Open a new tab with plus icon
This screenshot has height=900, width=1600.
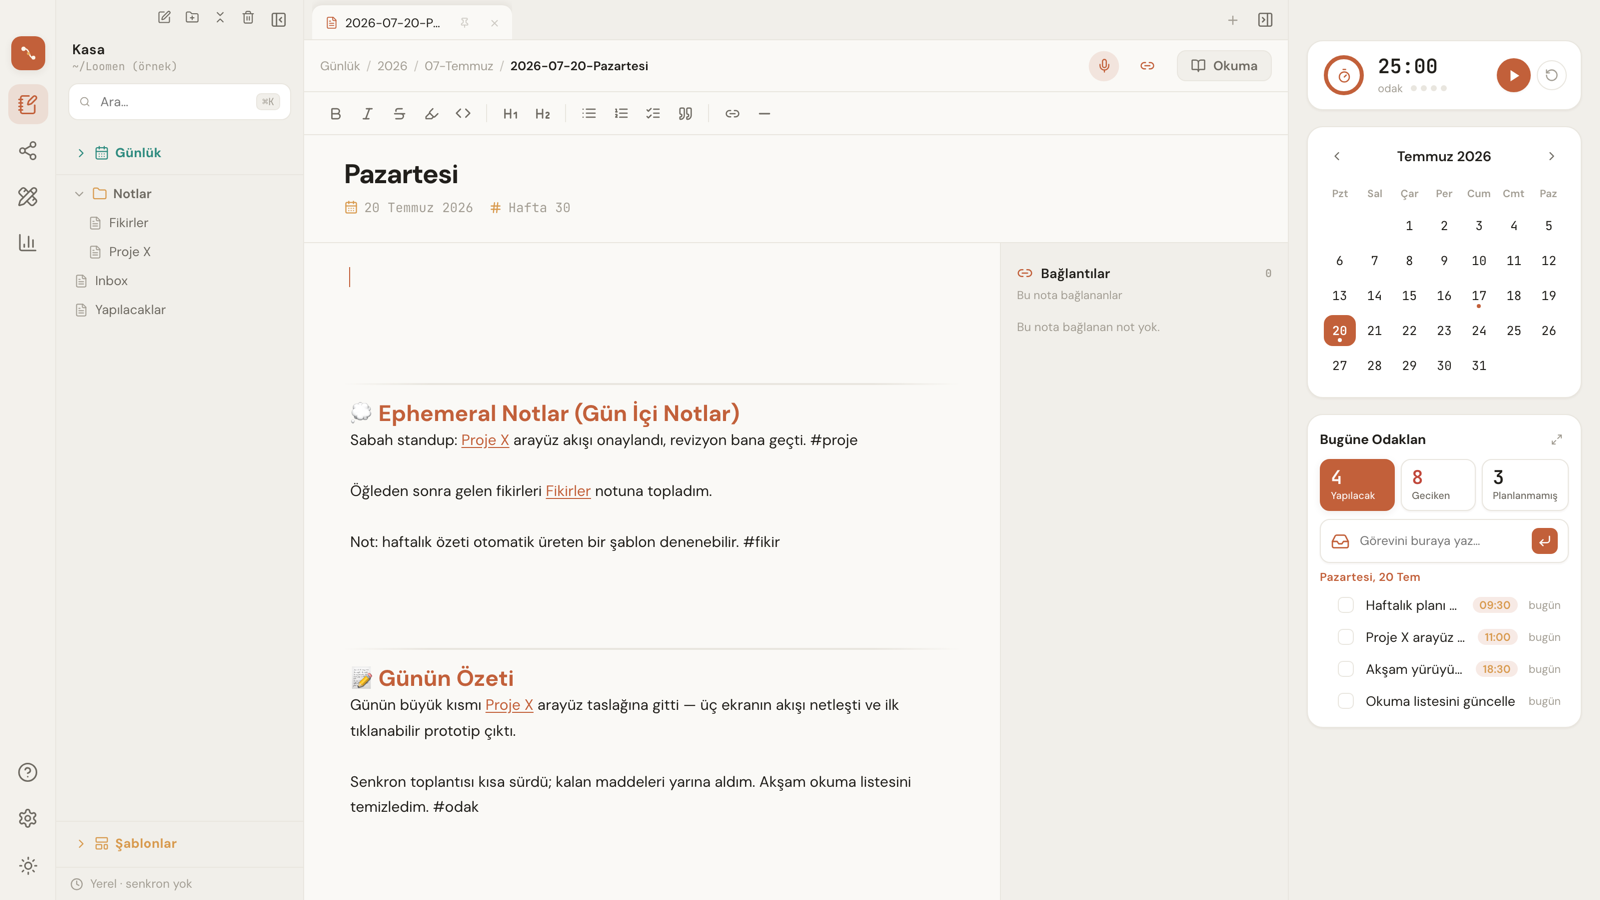tap(1233, 20)
